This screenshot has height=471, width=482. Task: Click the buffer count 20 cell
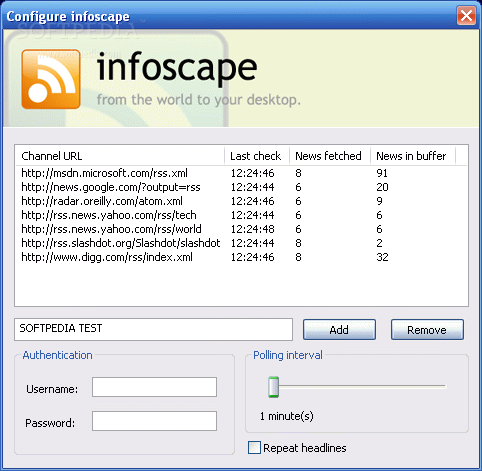382,187
